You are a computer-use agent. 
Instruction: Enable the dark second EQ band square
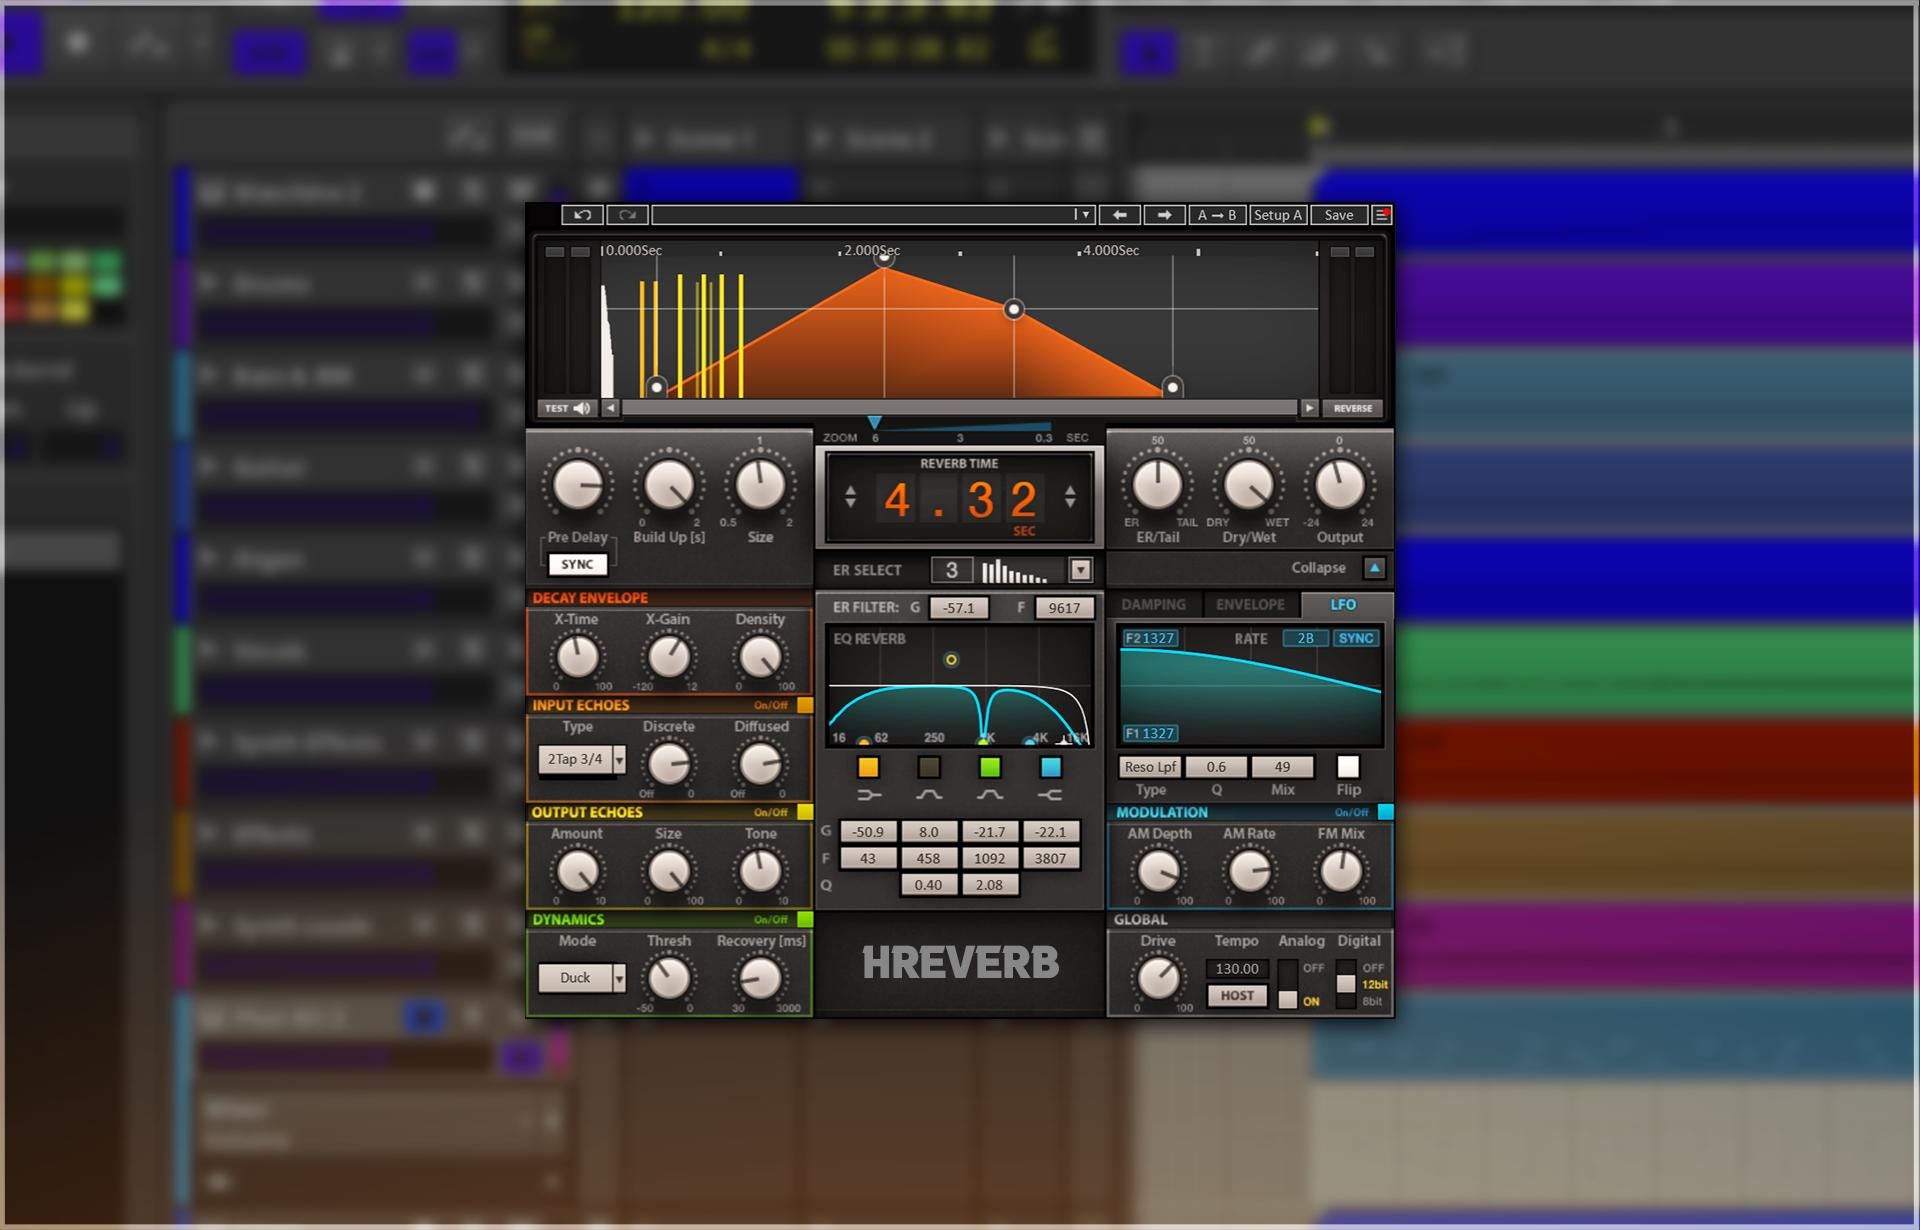pos(929,767)
